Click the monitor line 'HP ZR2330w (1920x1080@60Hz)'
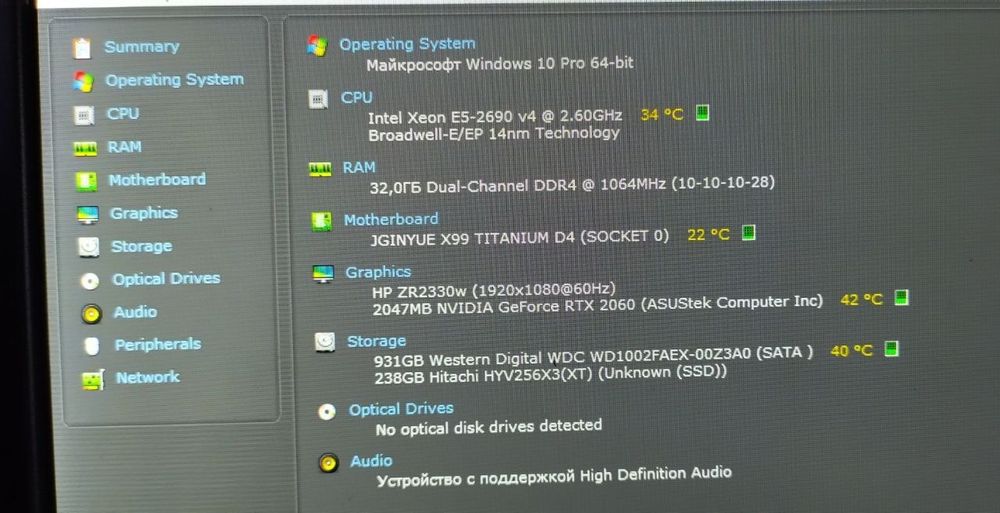This screenshot has width=1000, height=513. pyautogui.click(x=494, y=291)
